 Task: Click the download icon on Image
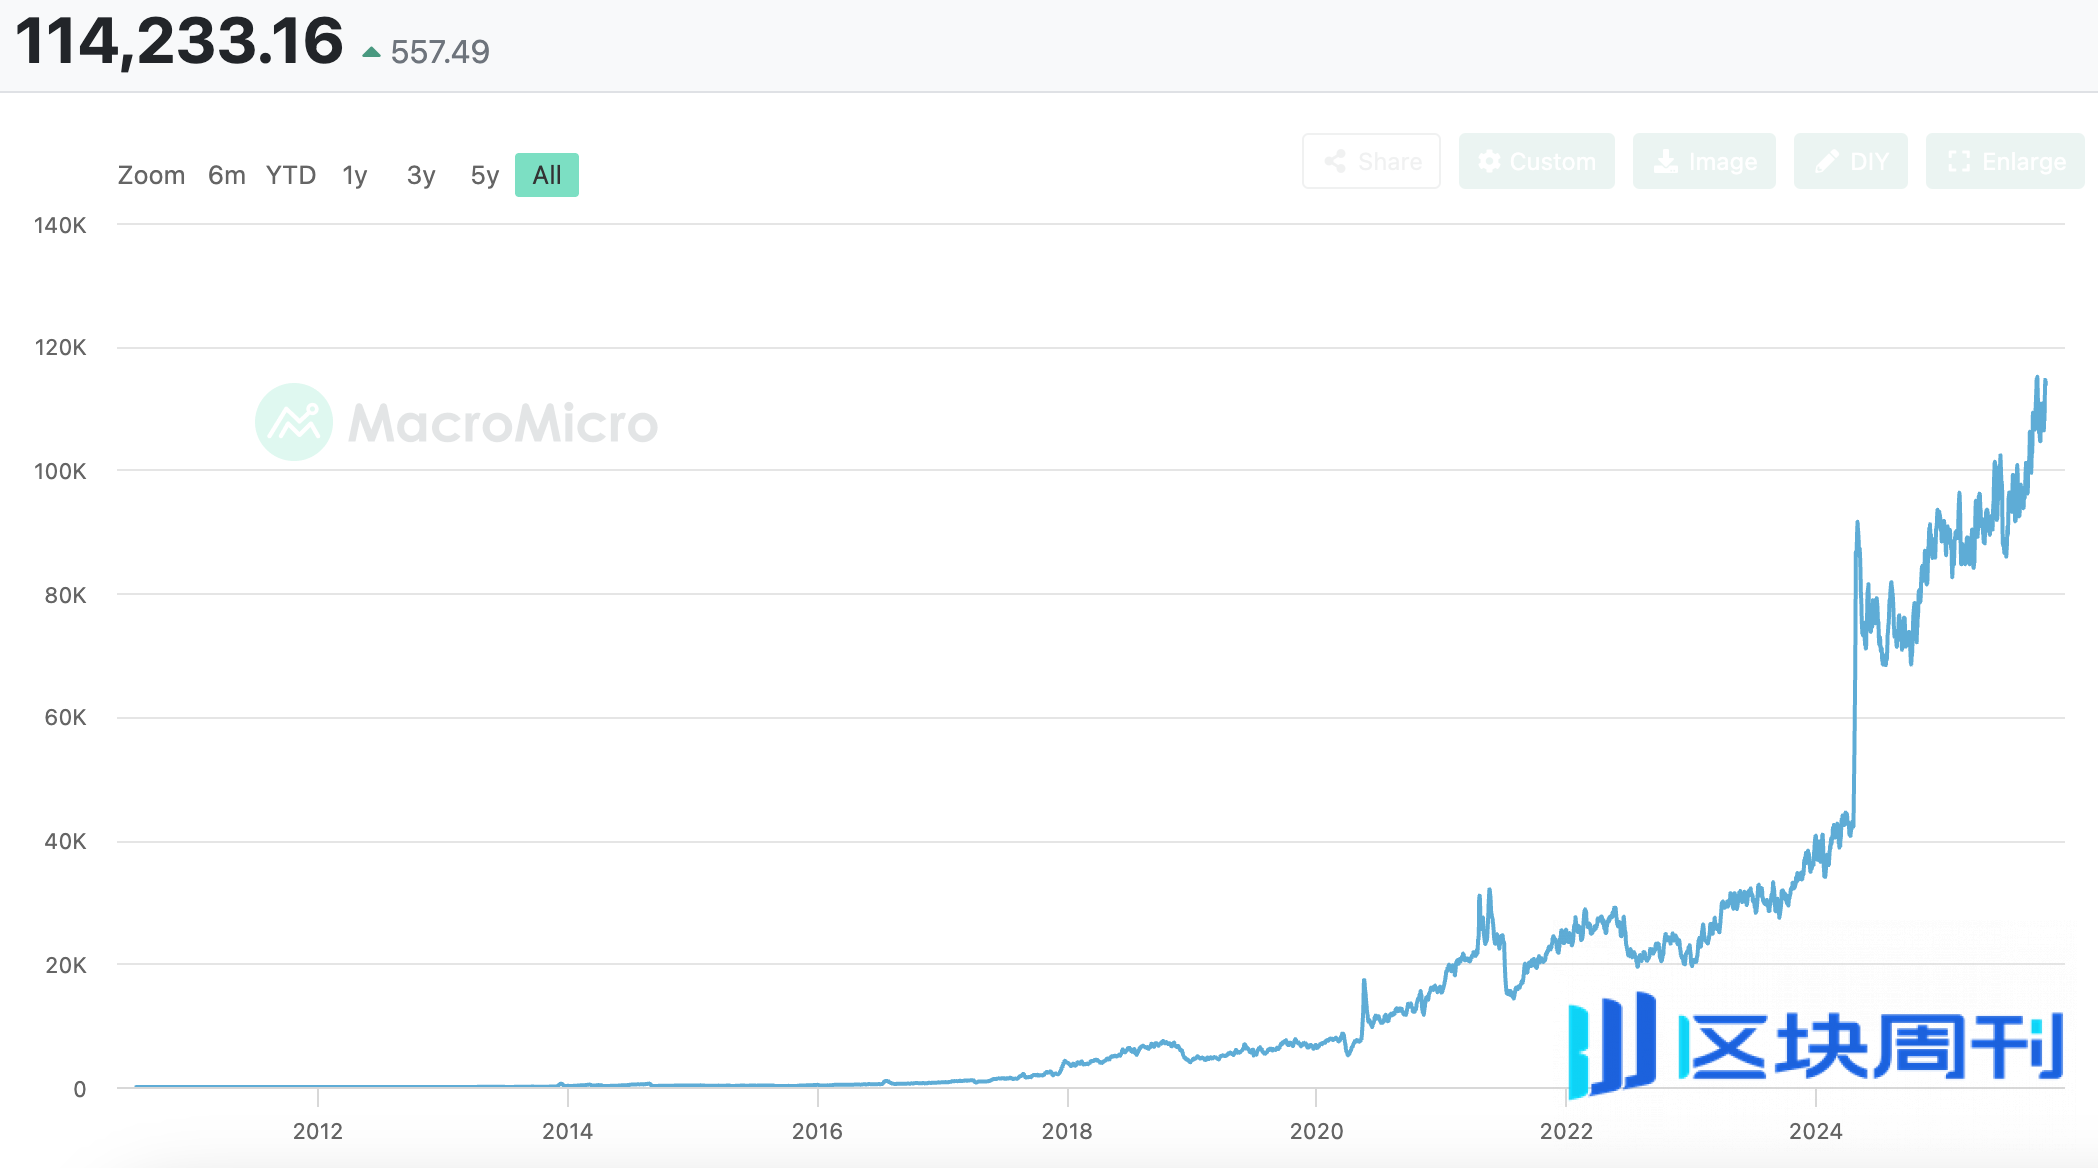pyautogui.click(x=1665, y=162)
